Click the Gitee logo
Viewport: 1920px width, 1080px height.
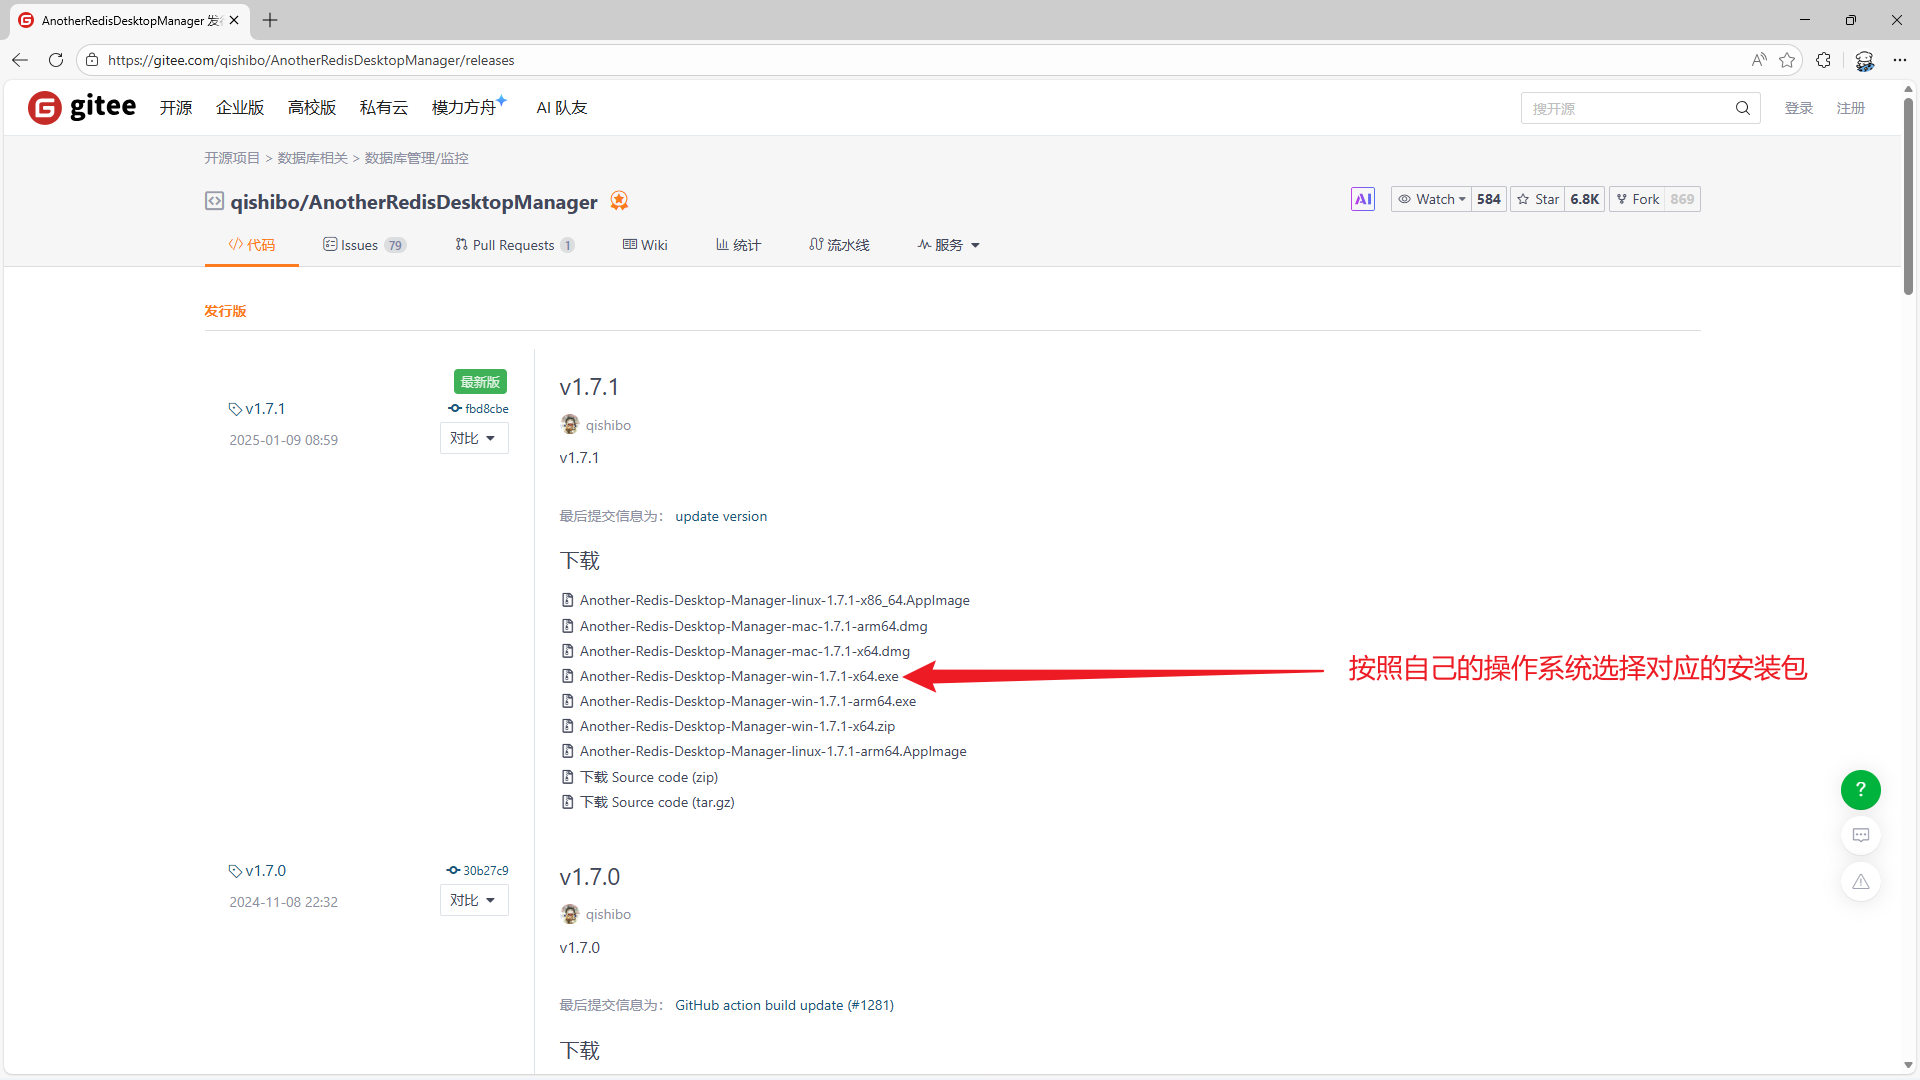click(82, 107)
